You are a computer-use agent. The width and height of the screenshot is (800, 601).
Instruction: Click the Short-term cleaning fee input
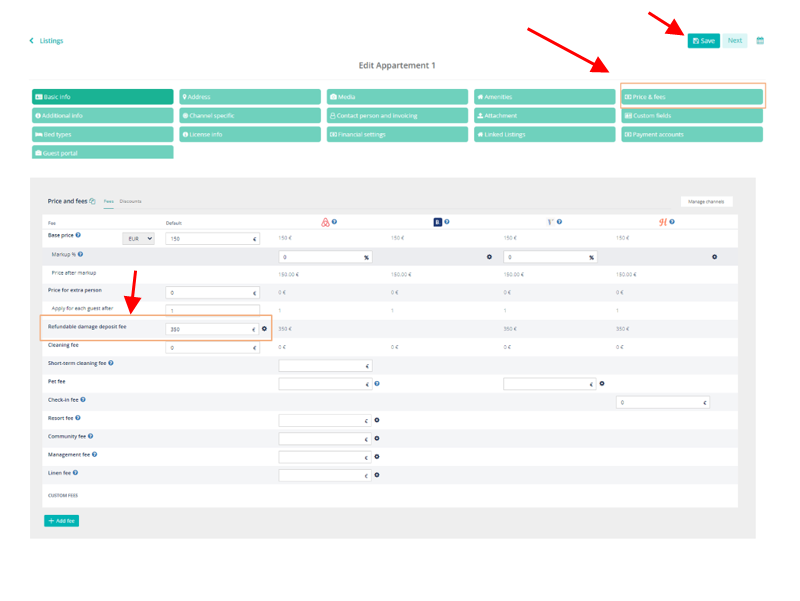(325, 366)
